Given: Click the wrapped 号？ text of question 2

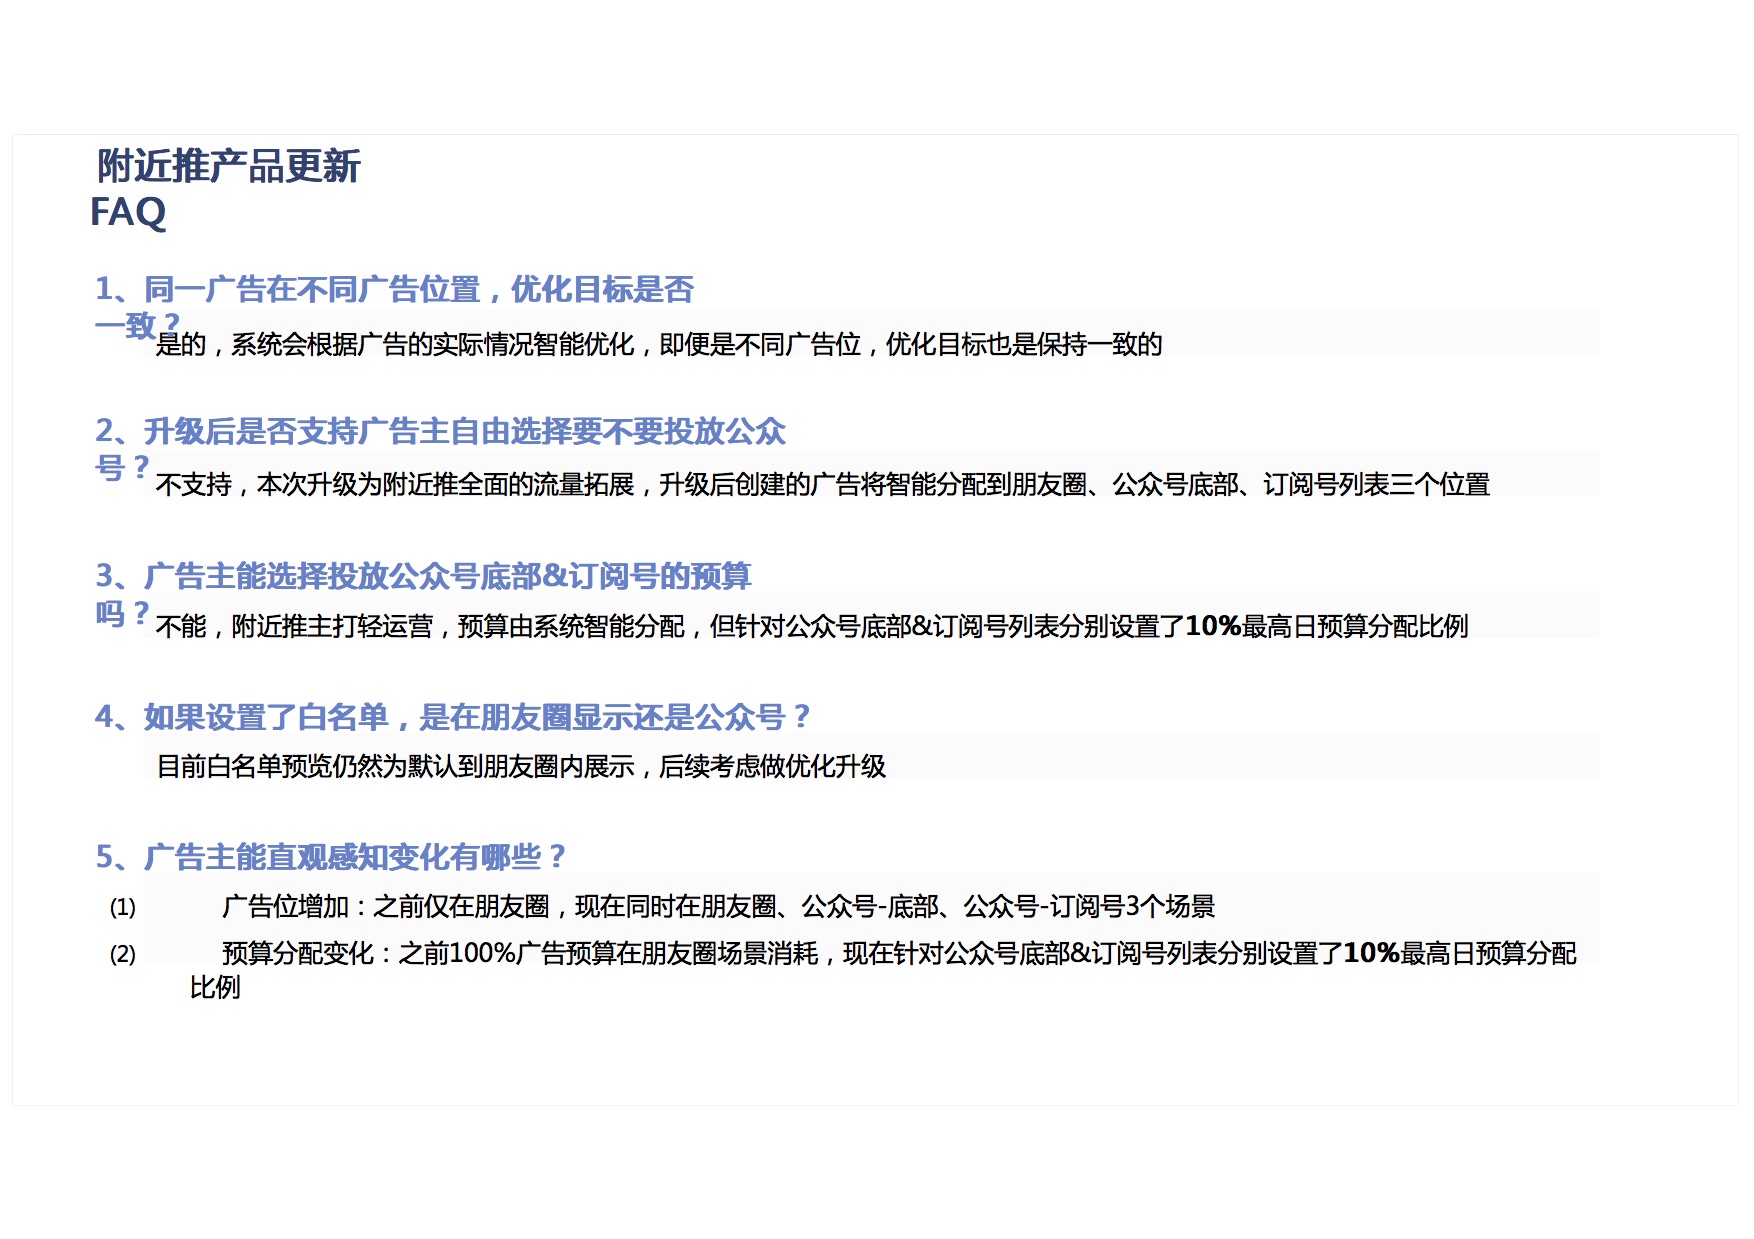Looking at the screenshot, I should tap(122, 467).
